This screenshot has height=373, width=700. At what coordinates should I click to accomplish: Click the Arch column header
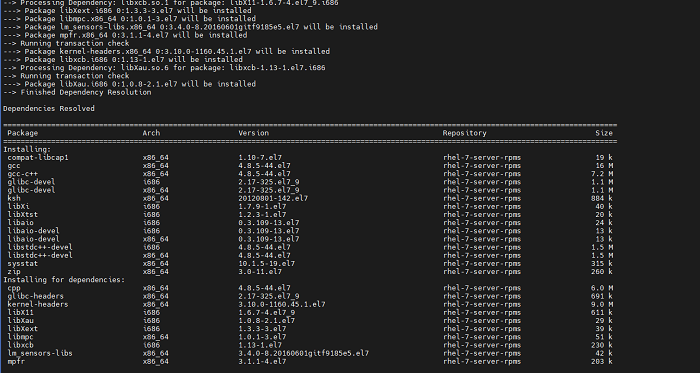[151, 133]
